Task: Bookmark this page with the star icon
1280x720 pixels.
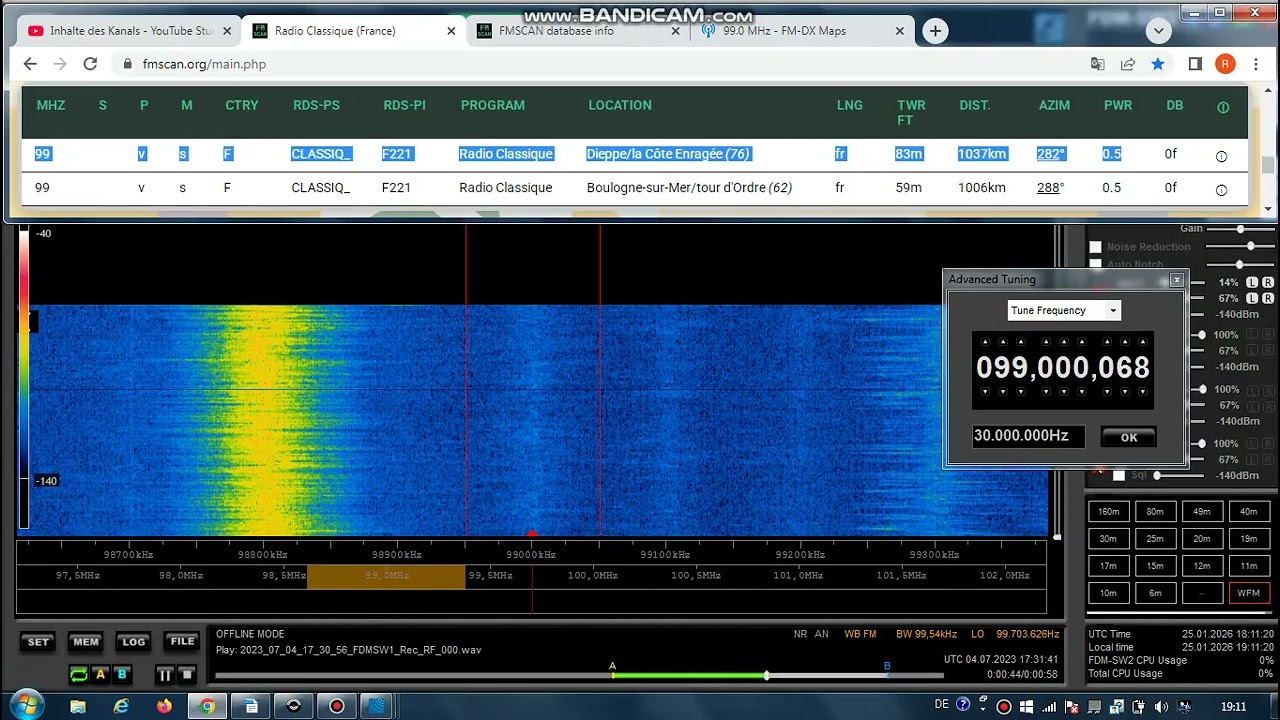Action: [x=1158, y=64]
